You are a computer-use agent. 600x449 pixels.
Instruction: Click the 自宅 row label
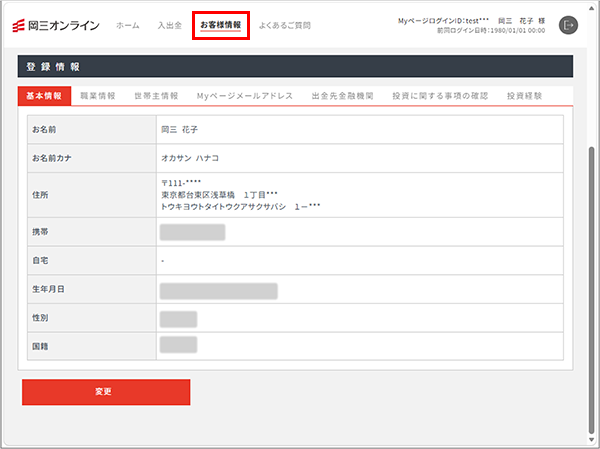tap(40, 261)
